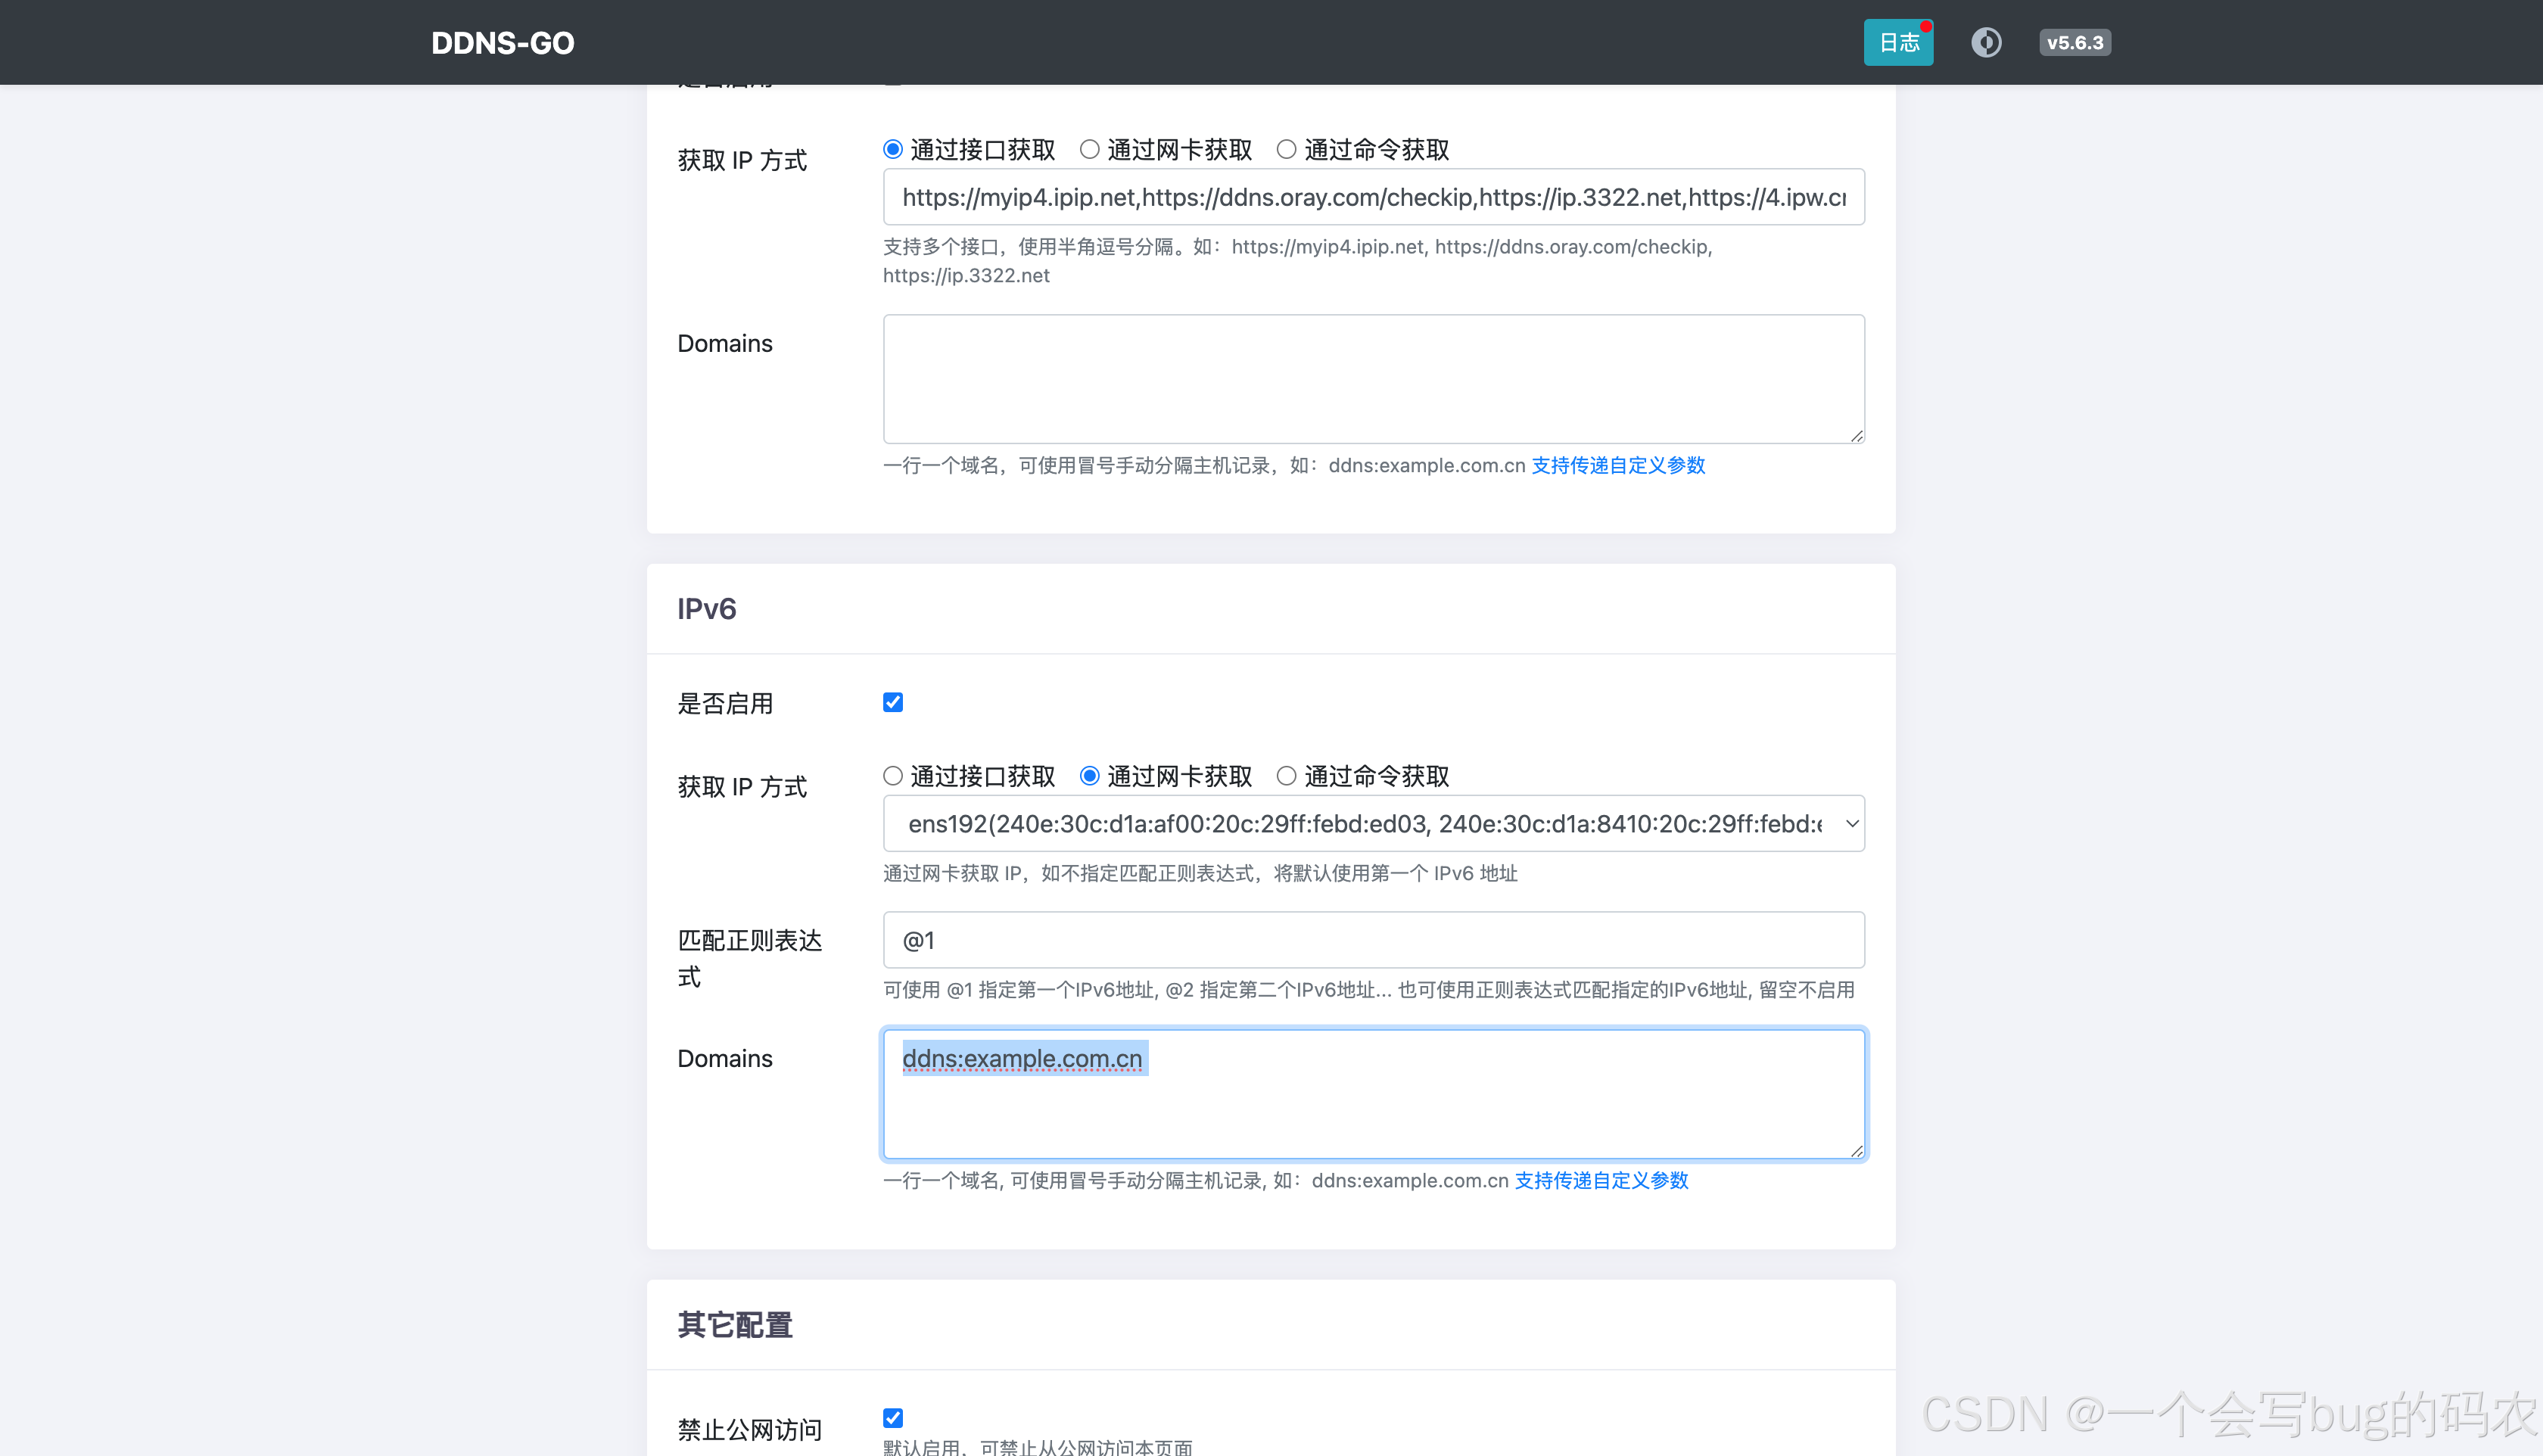Select IPv4 通过命令获取 radio option
2543x1456 pixels.
pyautogui.click(x=1287, y=150)
